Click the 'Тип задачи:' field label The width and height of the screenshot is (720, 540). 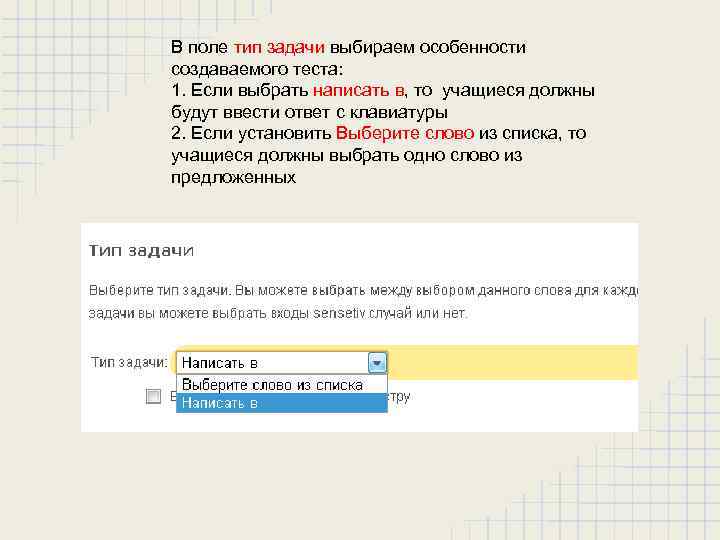point(129,362)
